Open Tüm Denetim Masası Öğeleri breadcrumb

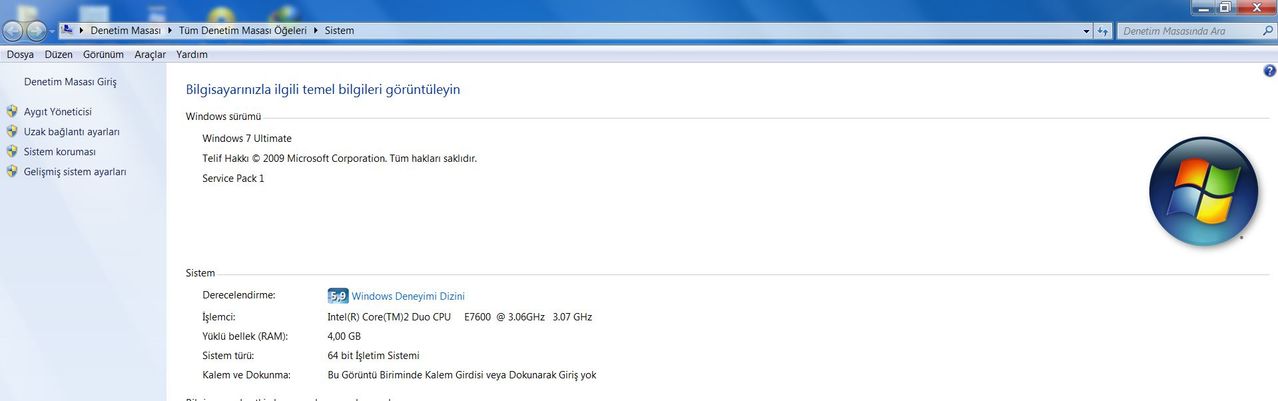(242, 31)
